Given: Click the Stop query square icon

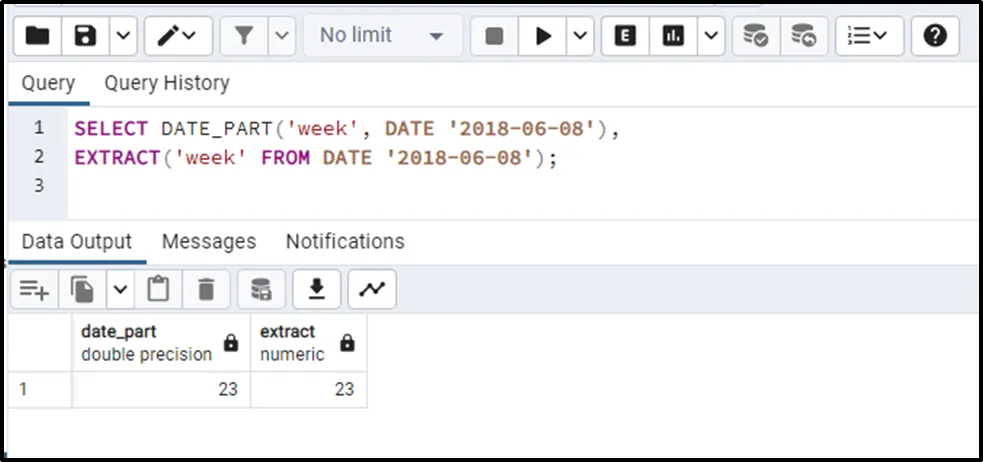Looking at the screenshot, I should (x=494, y=36).
